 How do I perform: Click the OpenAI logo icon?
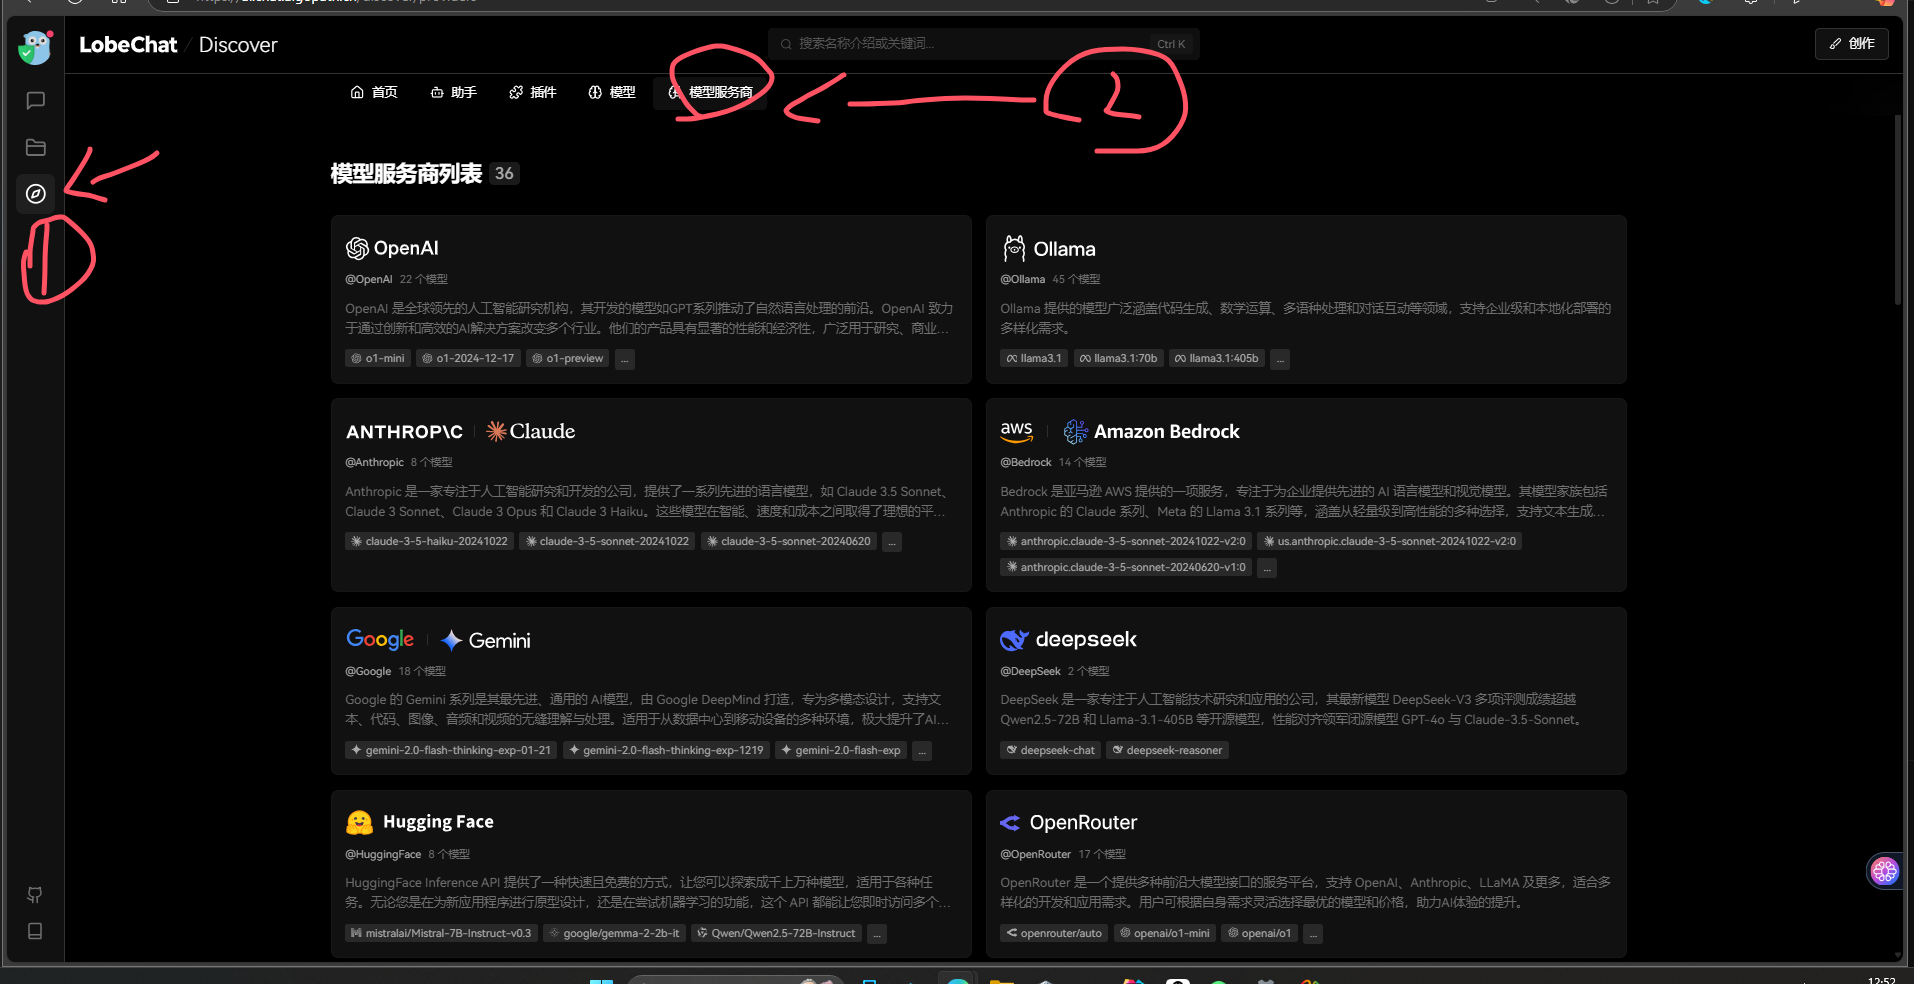(357, 248)
